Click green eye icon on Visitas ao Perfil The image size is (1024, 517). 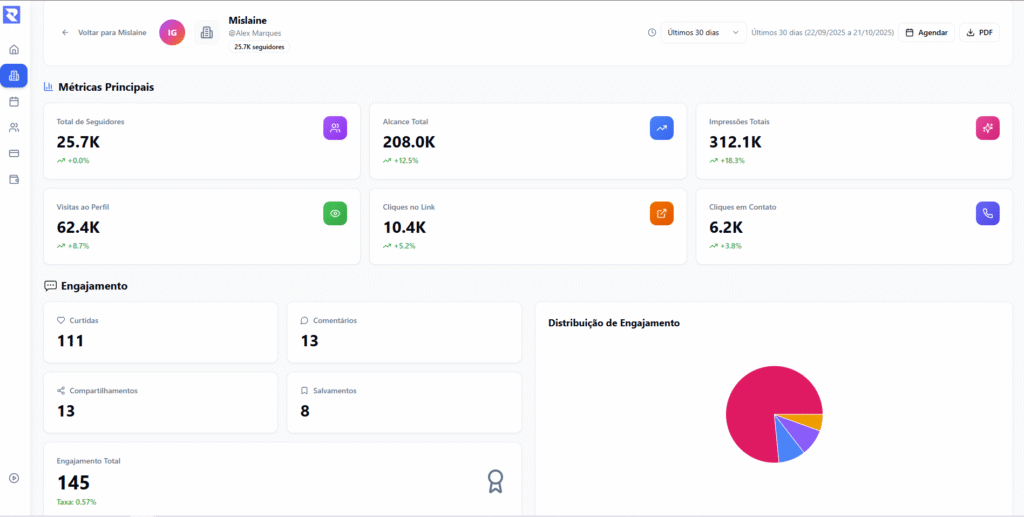pos(335,213)
